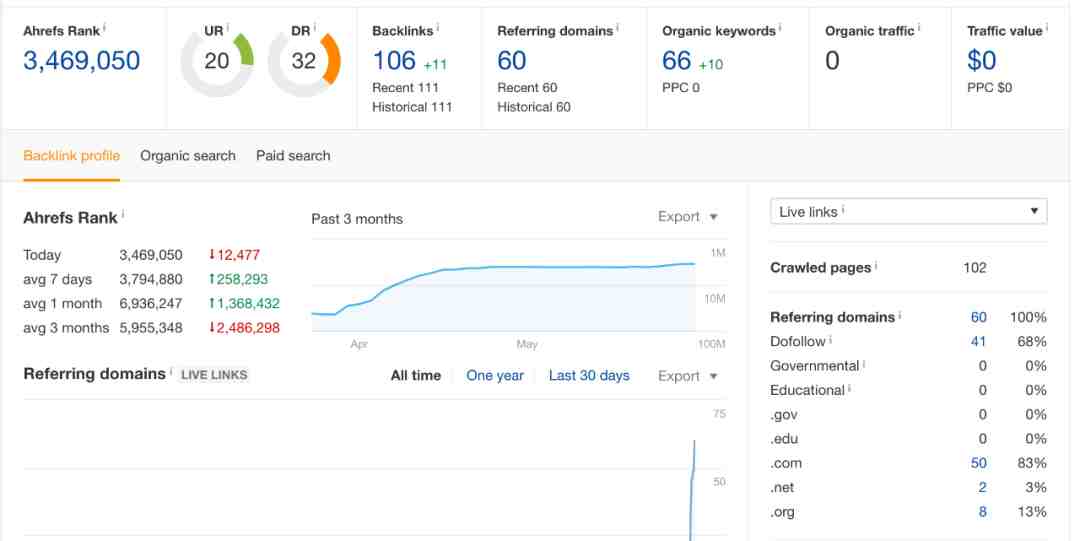The width and height of the screenshot is (1080, 541).
Task: Click info icon beside Educational
Action: pos(850,387)
